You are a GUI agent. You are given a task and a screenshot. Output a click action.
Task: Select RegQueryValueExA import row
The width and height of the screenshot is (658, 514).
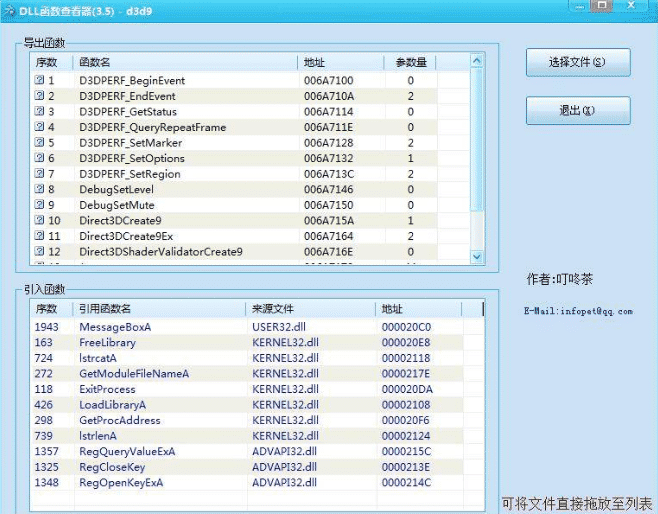click(x=248, y=451)
